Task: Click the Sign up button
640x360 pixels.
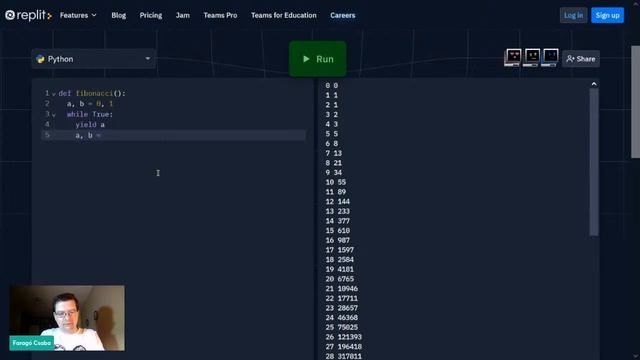Action: tap(607, 15)
